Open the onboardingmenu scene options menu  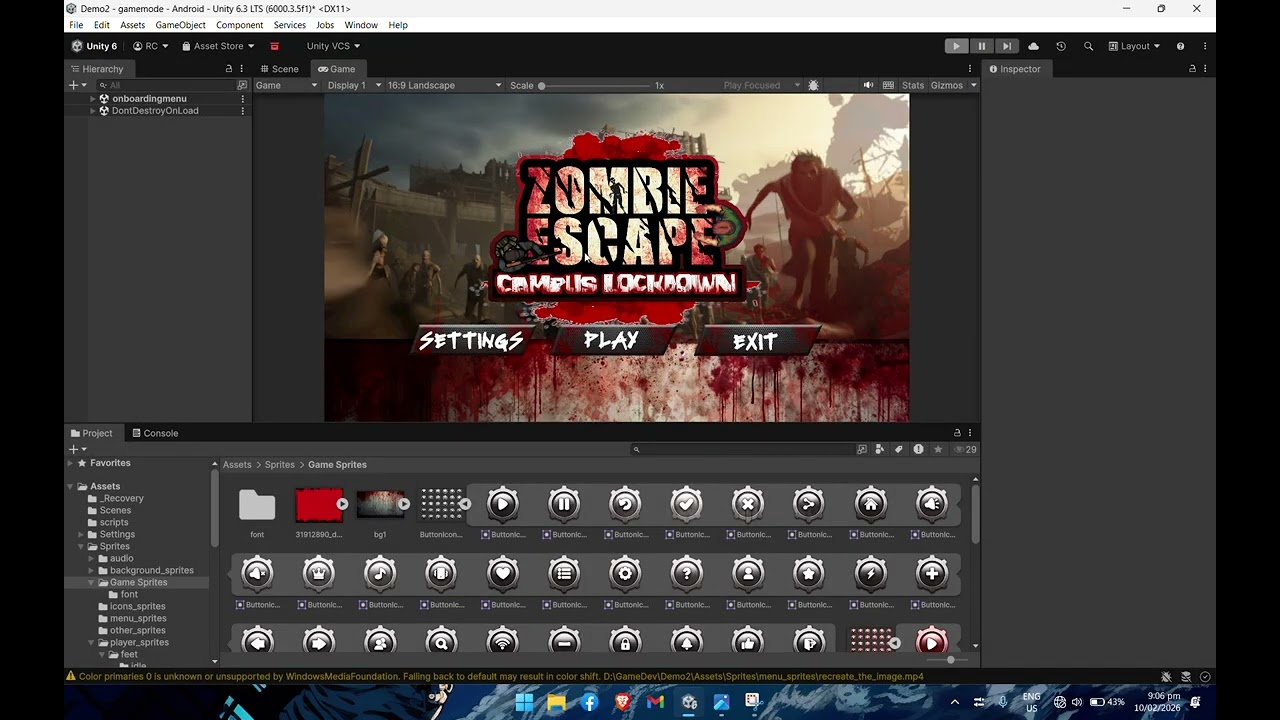242,99
